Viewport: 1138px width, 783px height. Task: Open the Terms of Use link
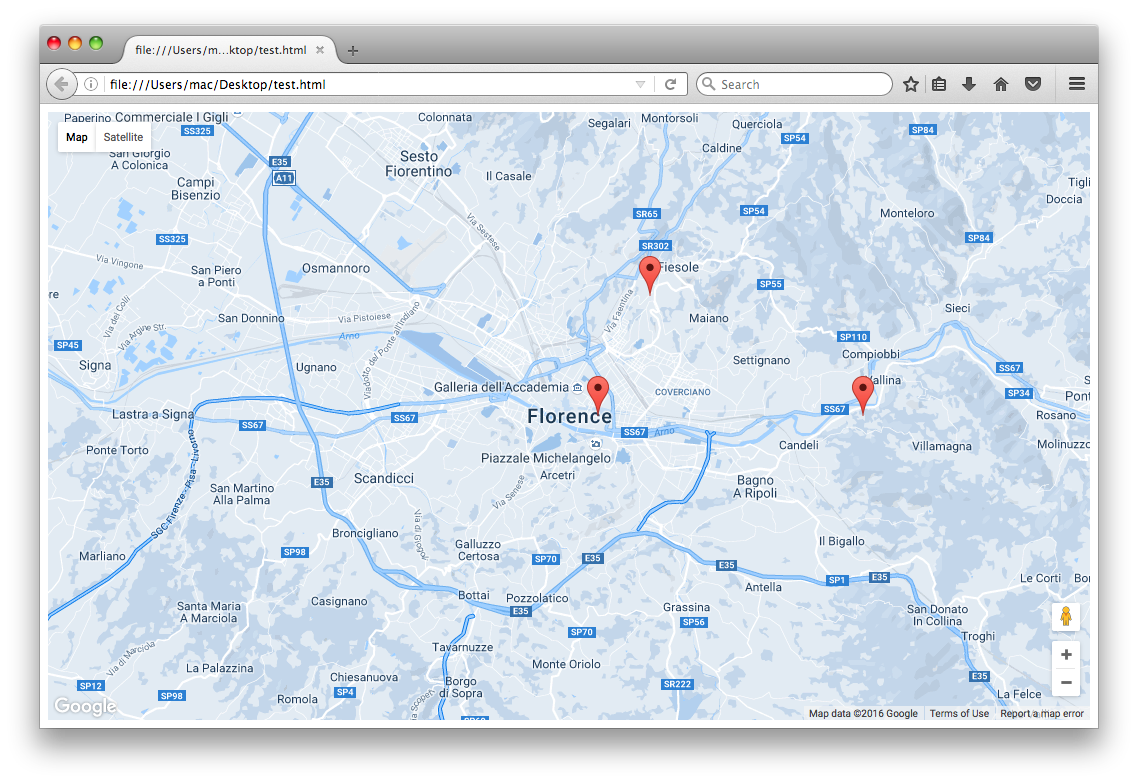coord(959,713)
